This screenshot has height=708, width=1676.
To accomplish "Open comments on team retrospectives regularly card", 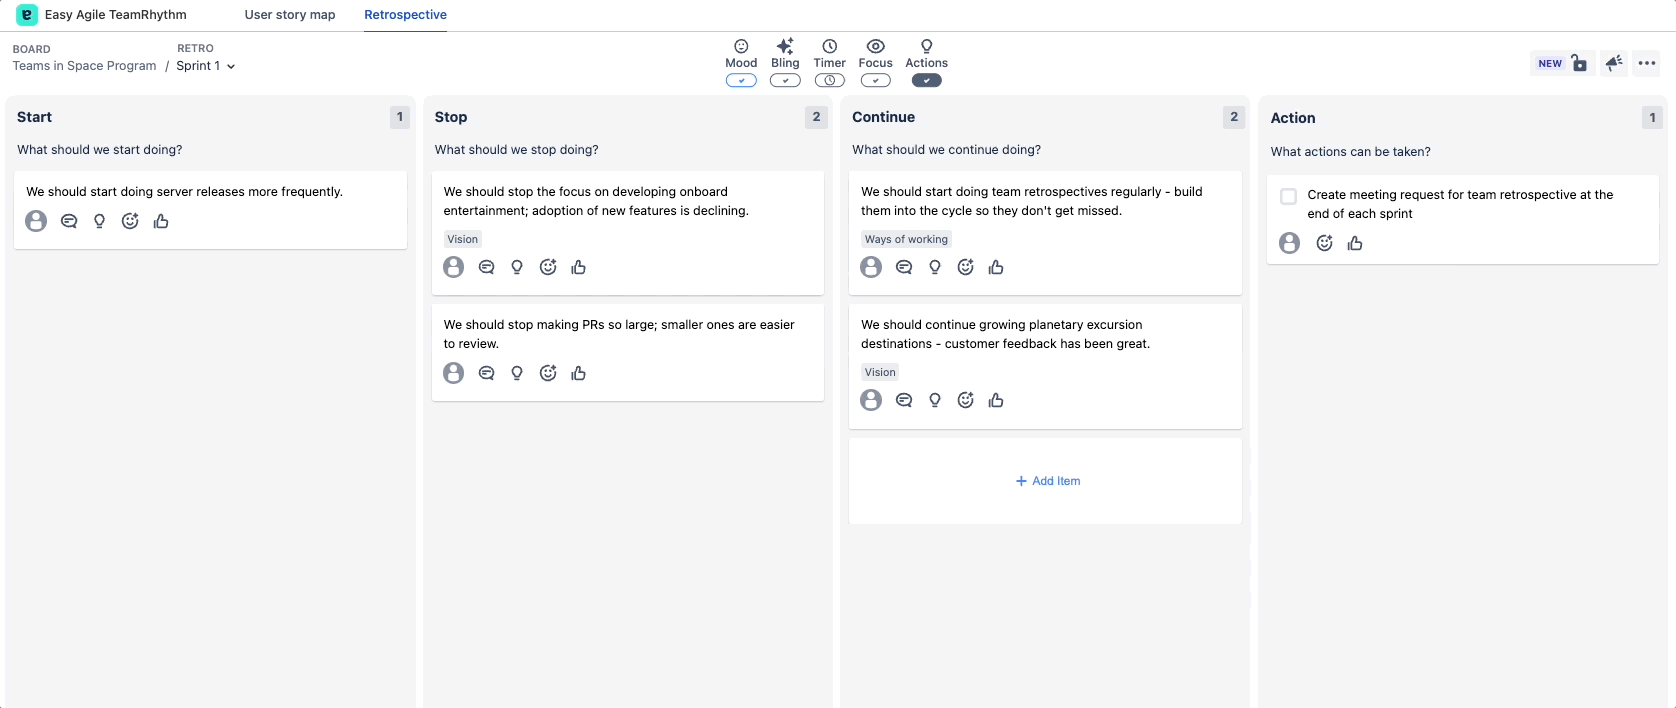I will [x=904, y=267].
